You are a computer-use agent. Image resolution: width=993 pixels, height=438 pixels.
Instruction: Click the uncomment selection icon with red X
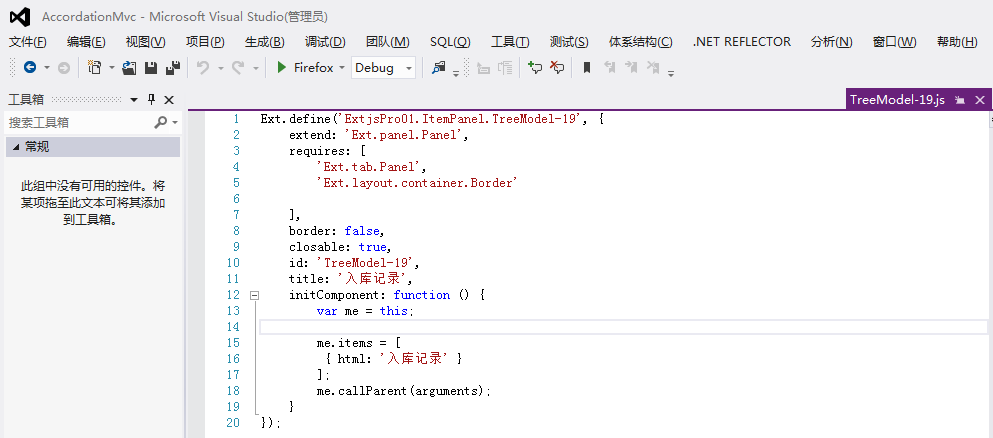(x=557, y=68)
